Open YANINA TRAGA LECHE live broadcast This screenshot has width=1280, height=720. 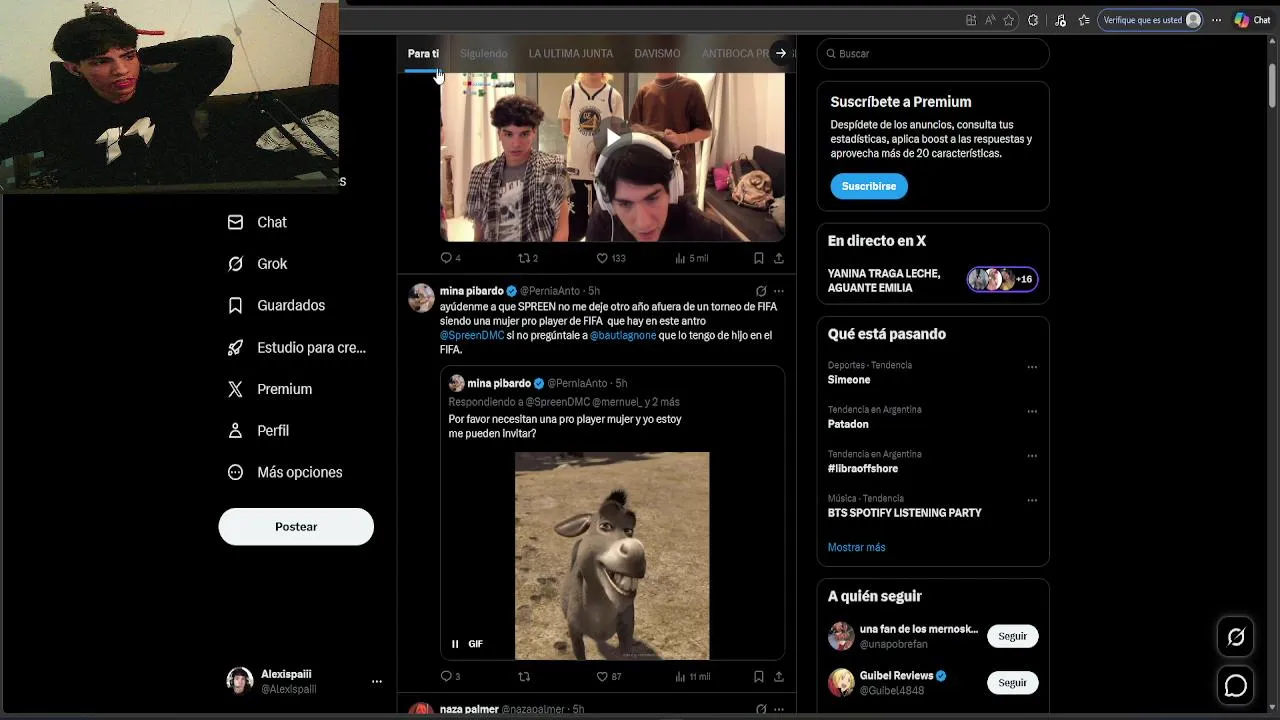[884, 280]
